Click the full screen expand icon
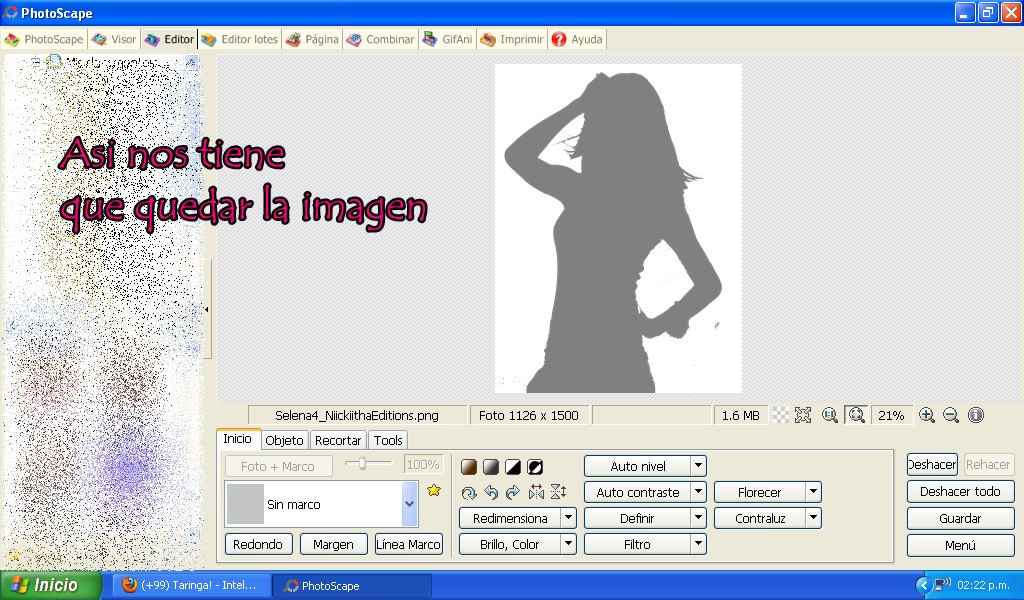Image resolution: width=1024 pixels, height=600 pixels. 803,415
